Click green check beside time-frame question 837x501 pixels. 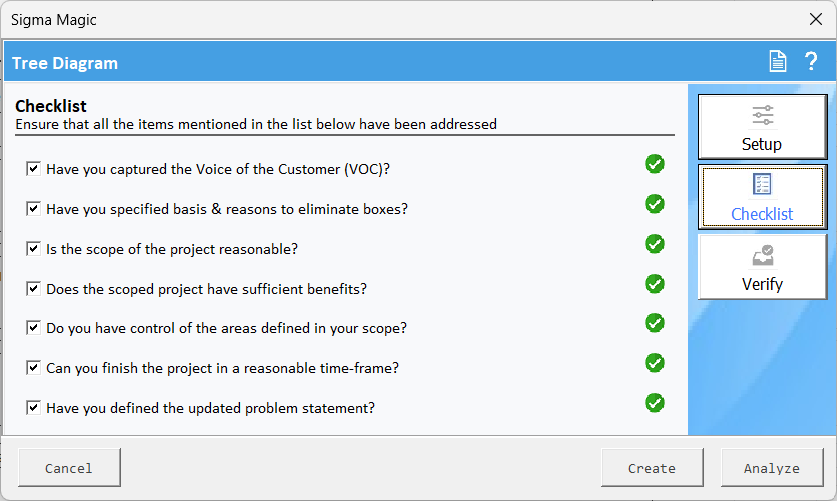click(654, 363)
